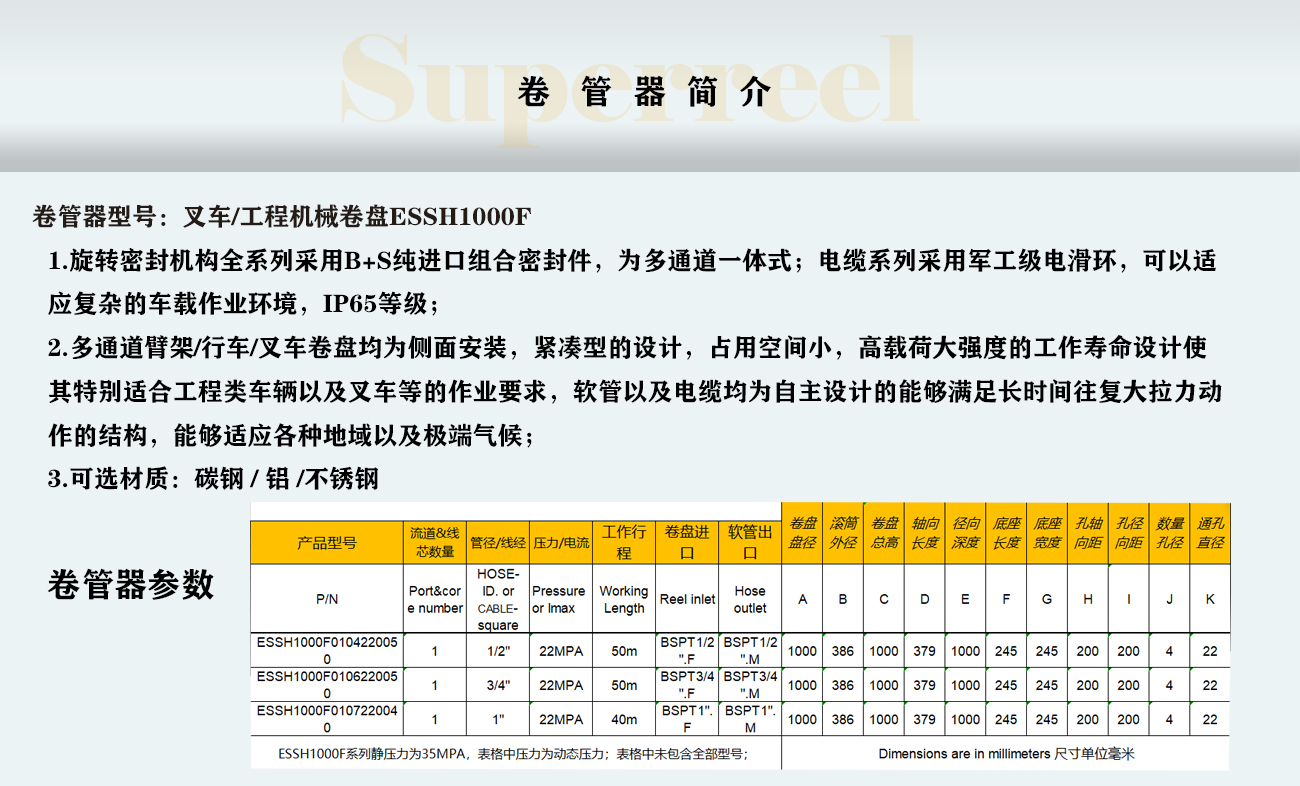Select part number ESSH1000F0107220040
This screenshot has width=1300, height=786.
click(326, 719)
